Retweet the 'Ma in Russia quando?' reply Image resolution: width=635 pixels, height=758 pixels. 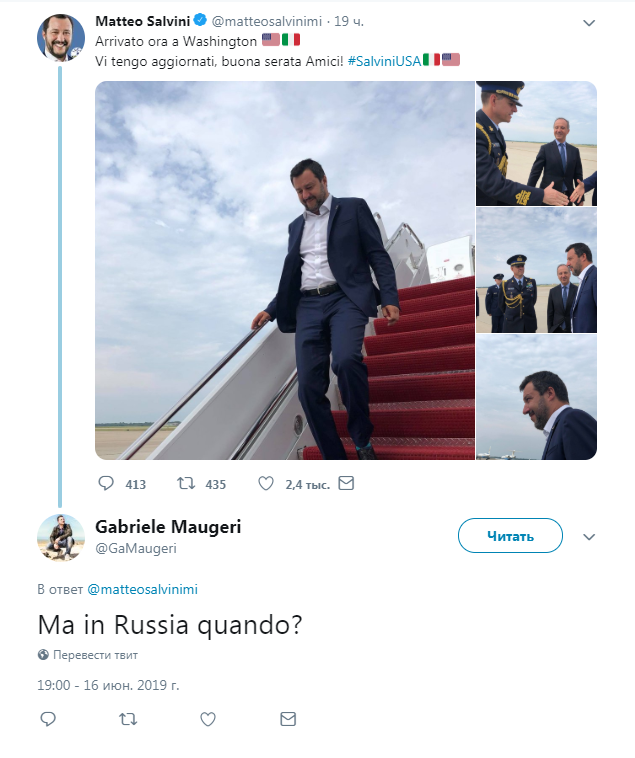pos(127,719)
